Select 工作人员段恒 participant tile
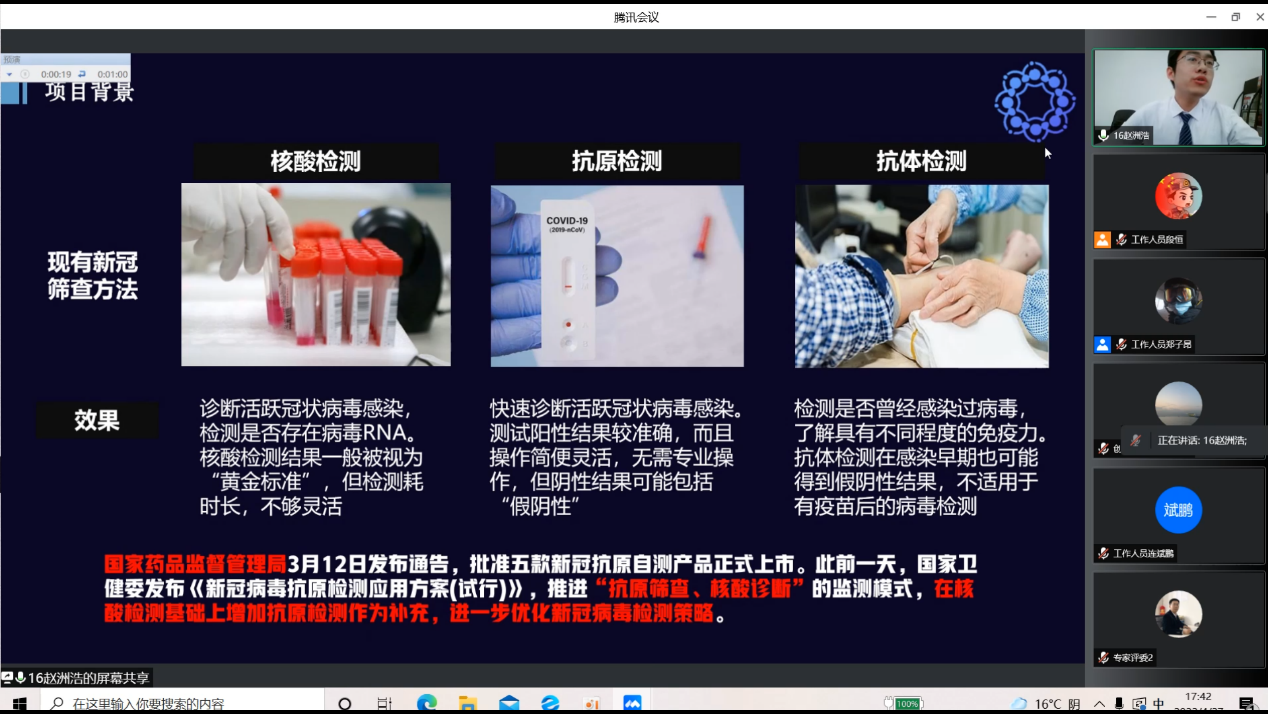This screenshot has height=714, width=1268. pos(1178,201)
